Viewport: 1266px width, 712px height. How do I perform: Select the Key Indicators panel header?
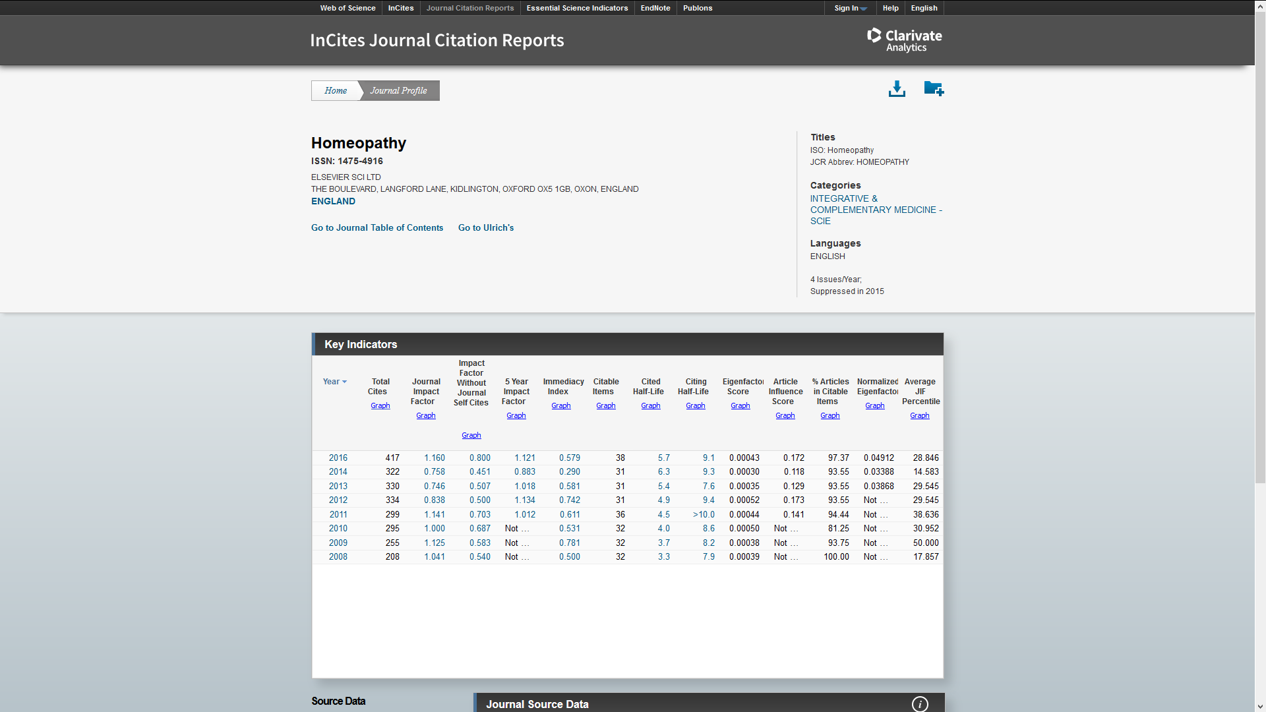click(x=628, y=344)
